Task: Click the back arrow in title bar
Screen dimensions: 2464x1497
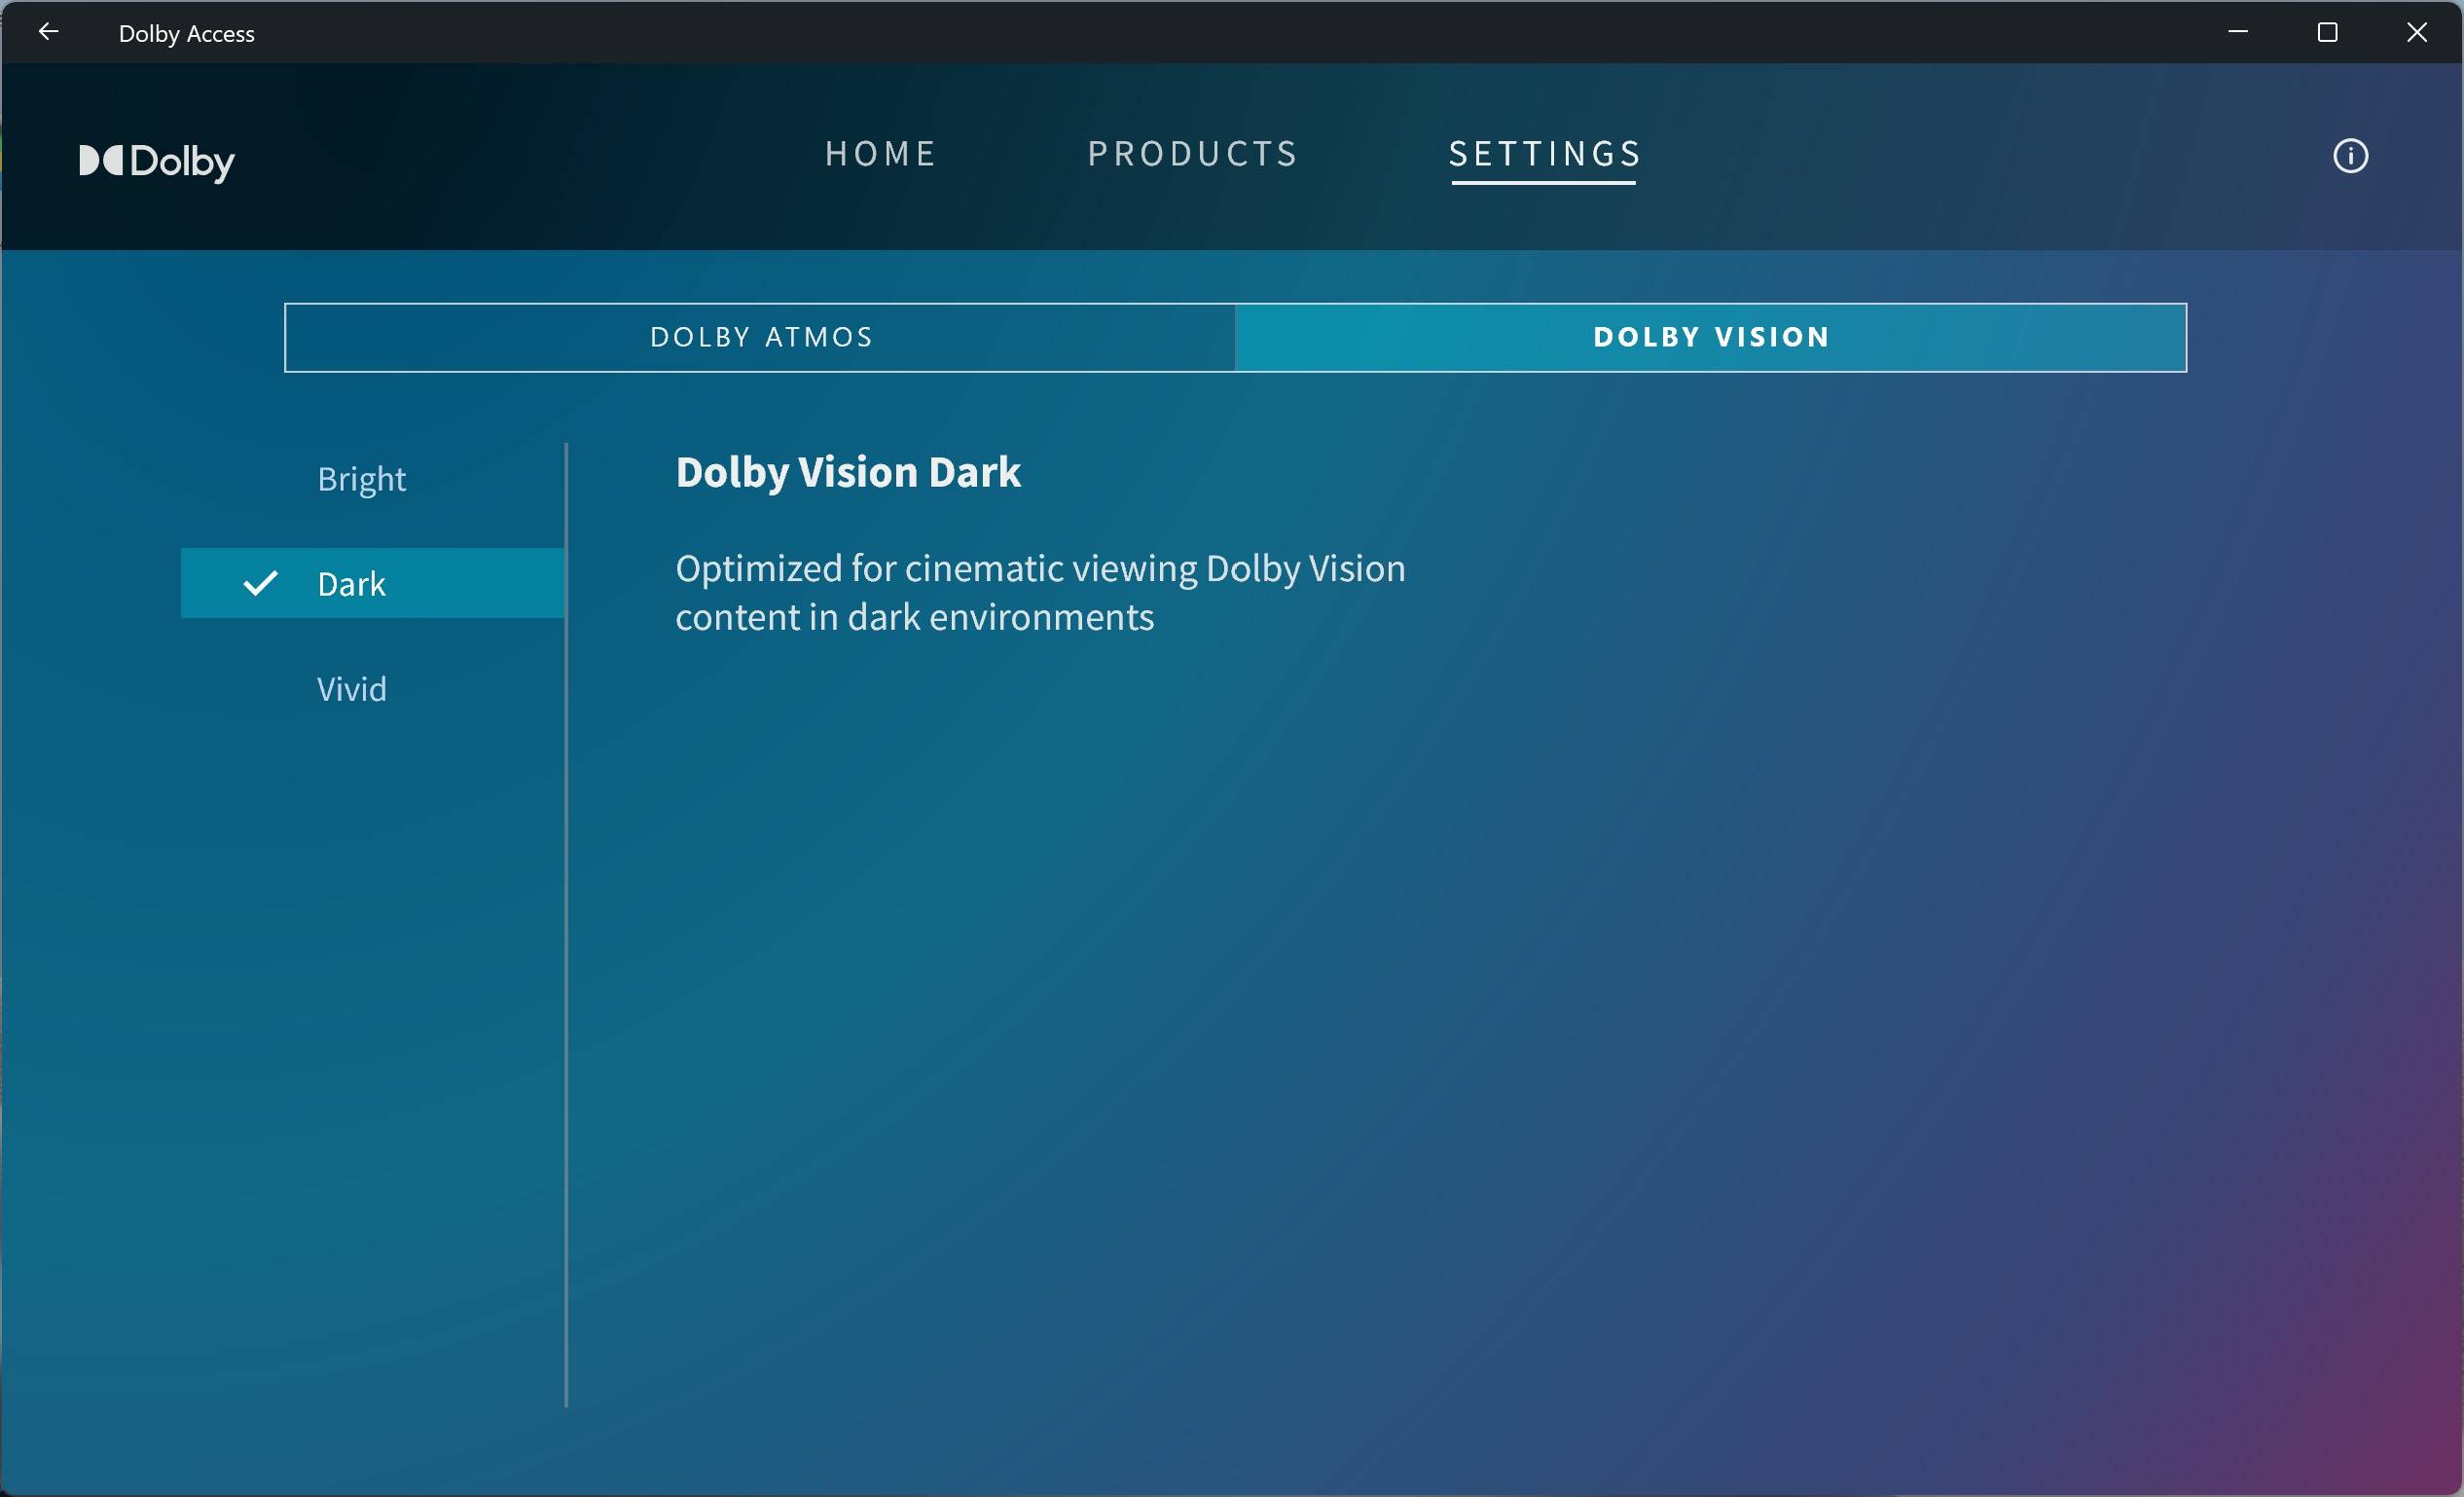Action: [48, 32]
